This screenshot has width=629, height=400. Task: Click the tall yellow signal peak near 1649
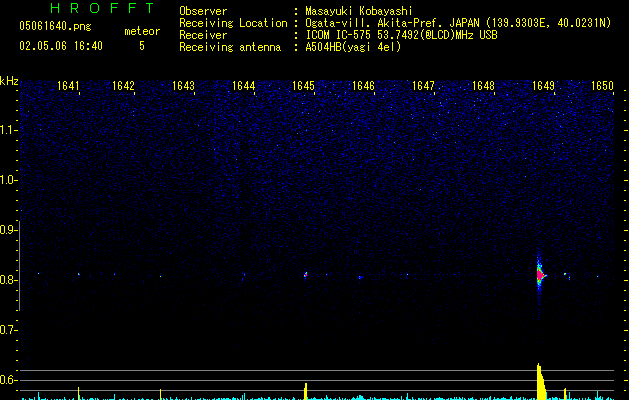[541, 382]
